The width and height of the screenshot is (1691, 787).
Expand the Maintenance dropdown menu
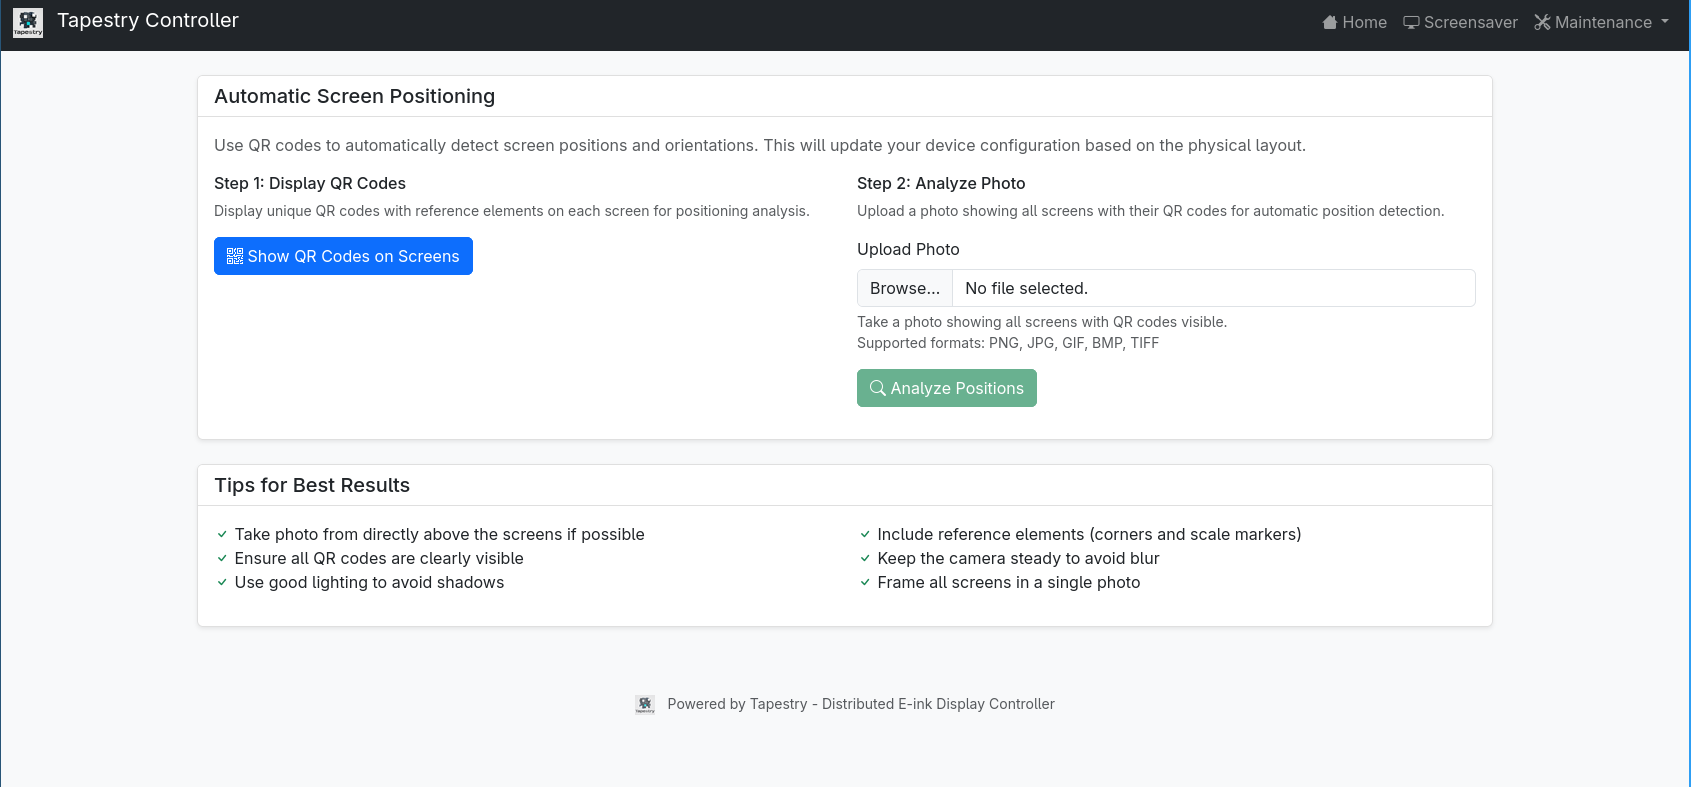[1603, 22]
